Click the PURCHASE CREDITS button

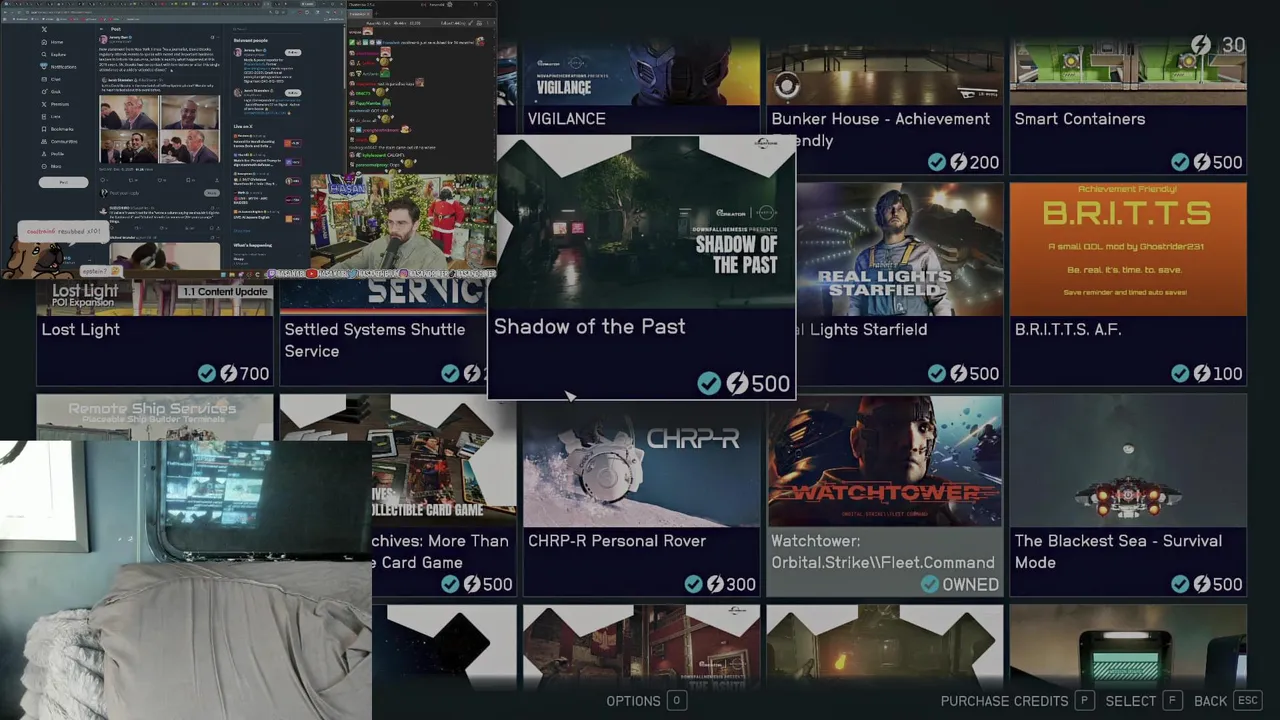point(1017,701)
